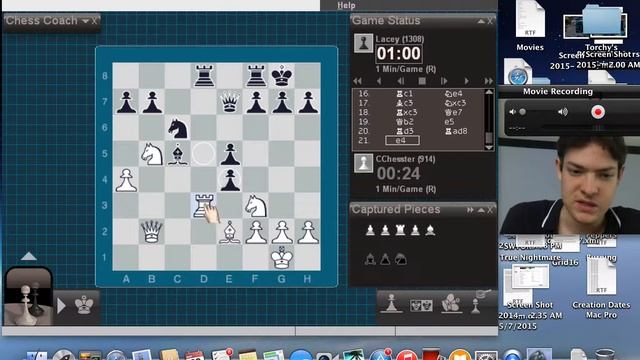640x360 pixels.
Task: Start recording with the red record button
Action: pyautogui.click(x=598, y=112)
